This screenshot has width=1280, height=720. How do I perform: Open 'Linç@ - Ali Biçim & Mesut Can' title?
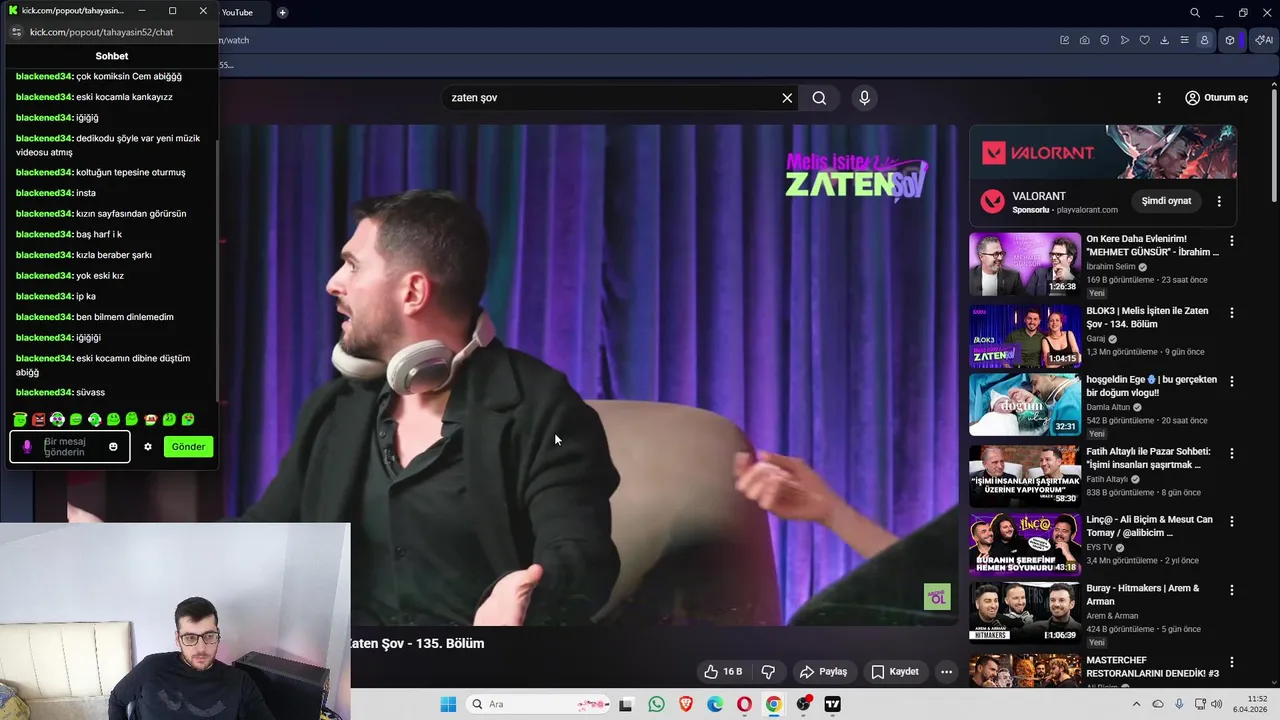click(x=1149, y=526)
